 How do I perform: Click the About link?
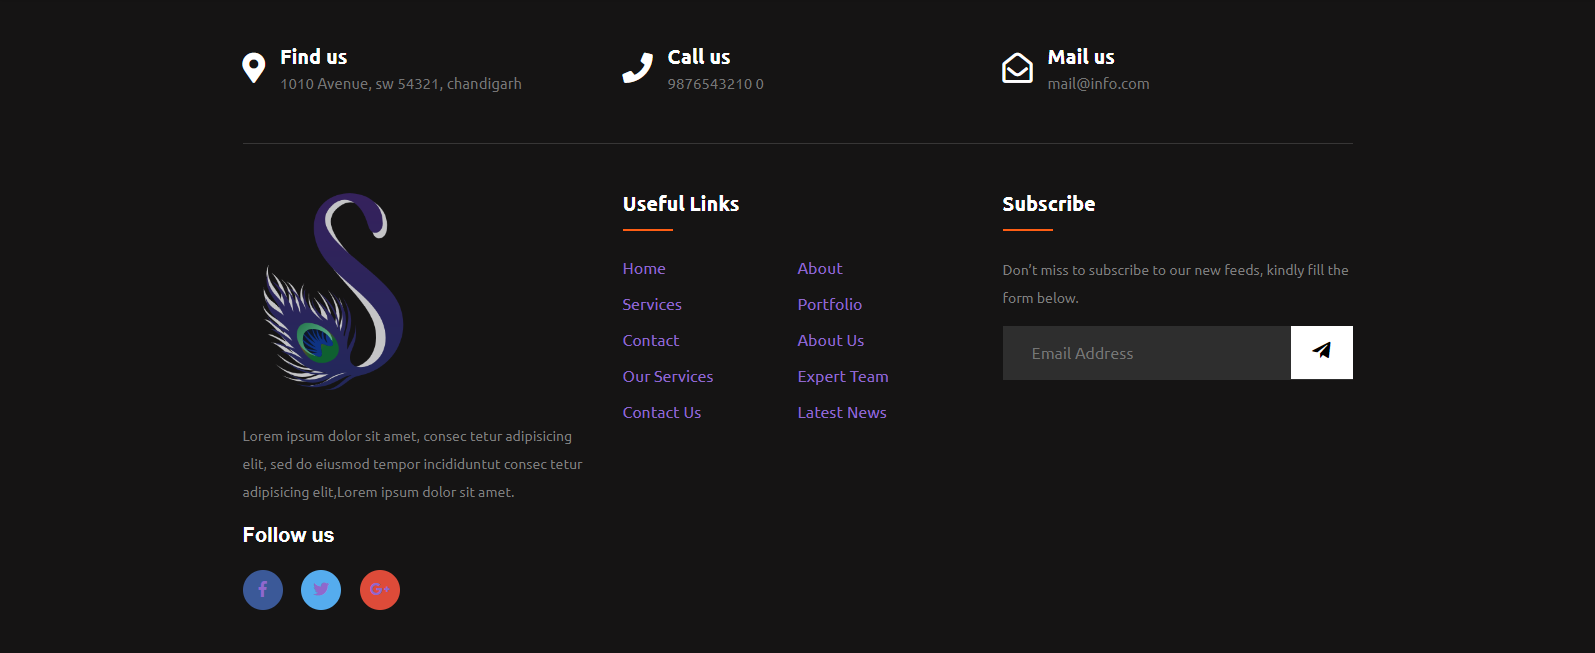pyautogui.click(x=820, y=269)
